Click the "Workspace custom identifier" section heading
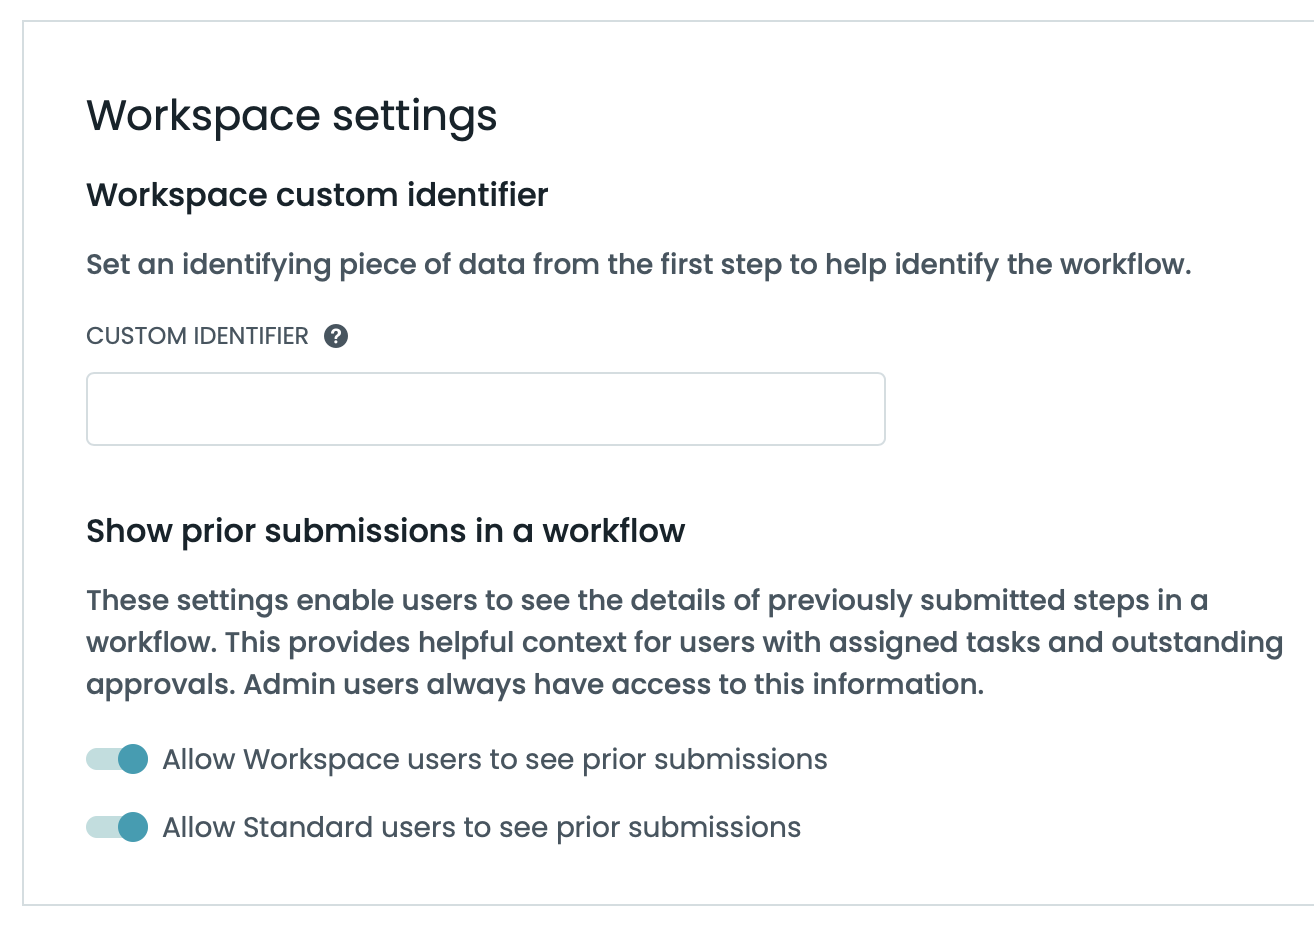The image size is (1314, 940). [317, 195]
